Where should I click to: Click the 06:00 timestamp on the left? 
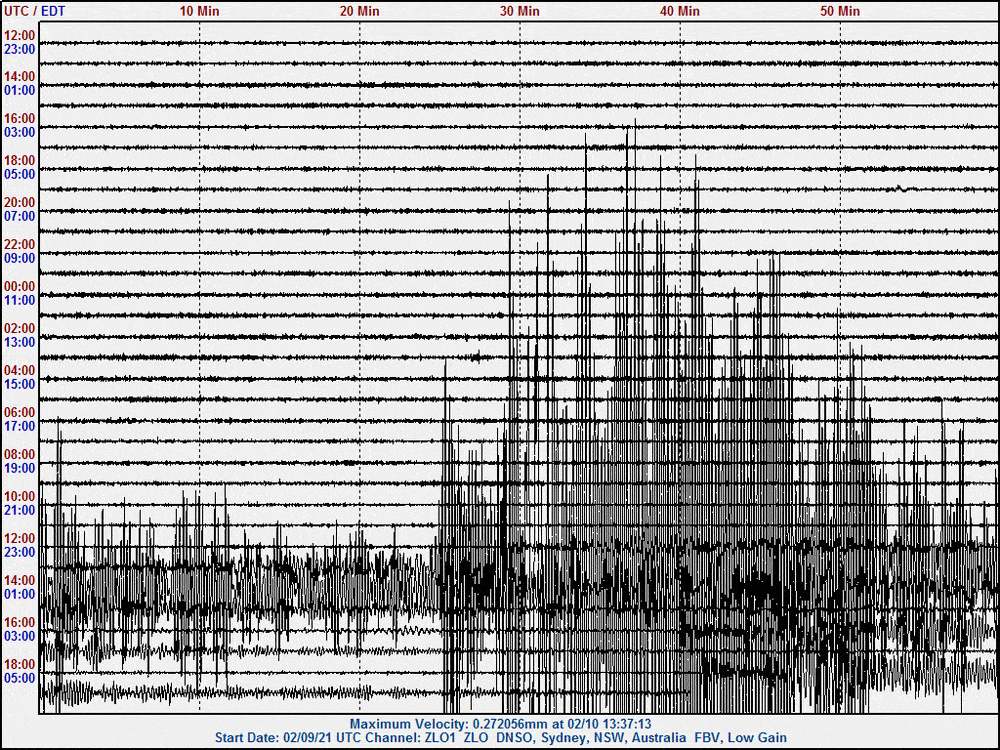point(17,411)
